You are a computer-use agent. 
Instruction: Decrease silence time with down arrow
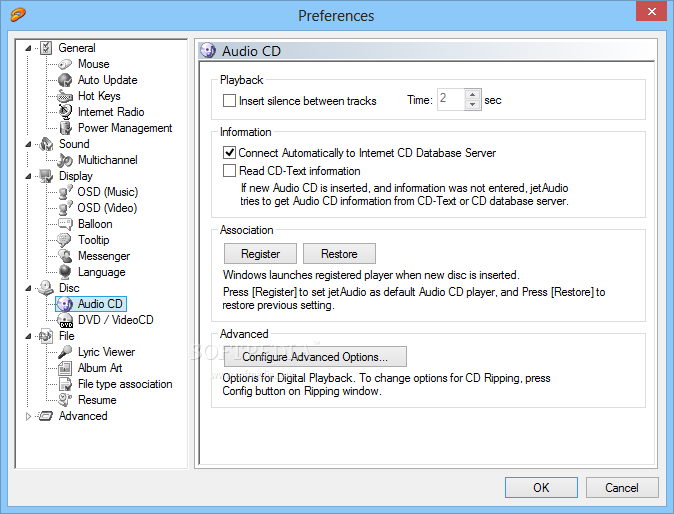[x=472, y=104]
